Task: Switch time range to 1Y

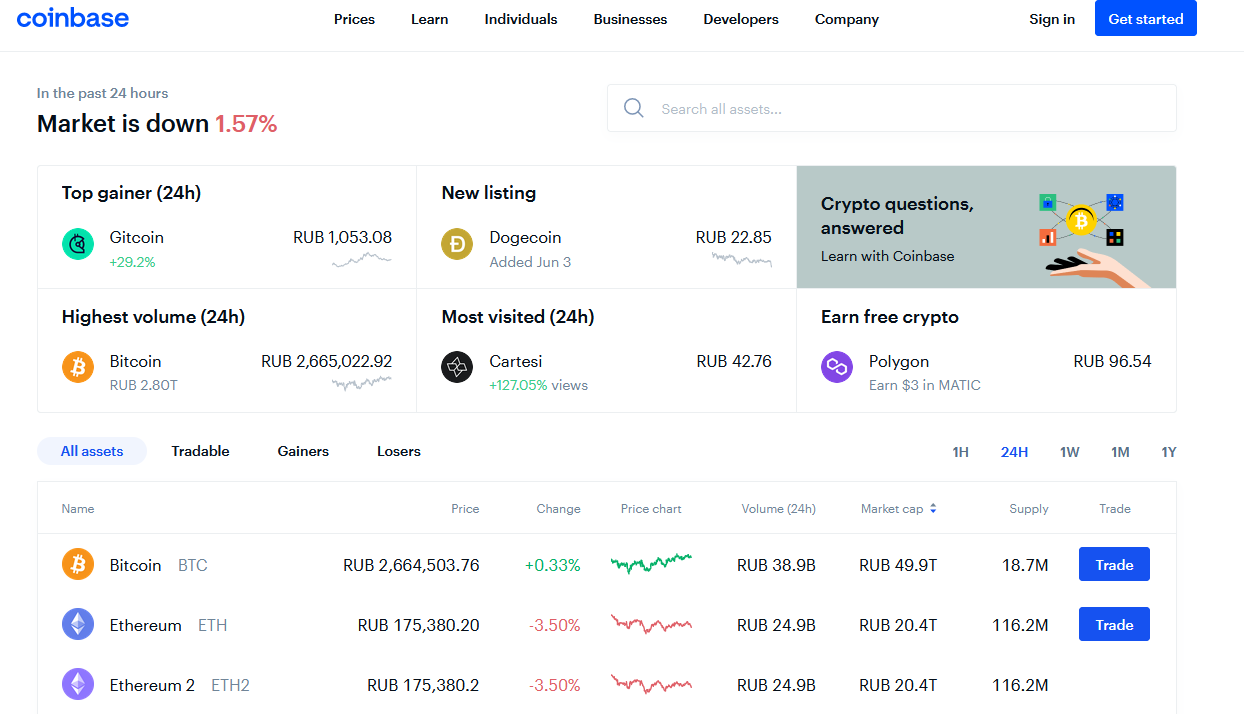Action: click(x=1169, y=452)
